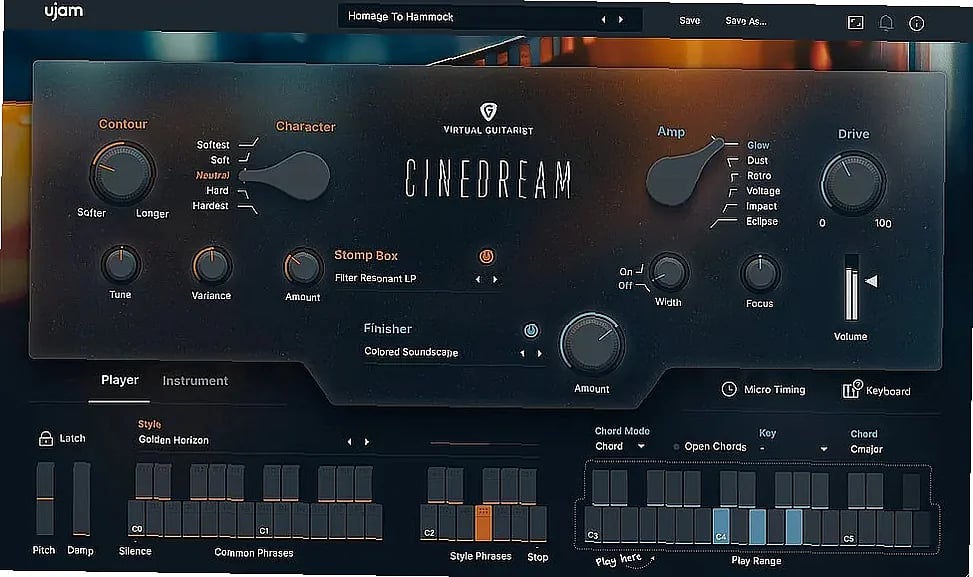
Task: Click the resize window icon
Action: click(x=855, y=22)
